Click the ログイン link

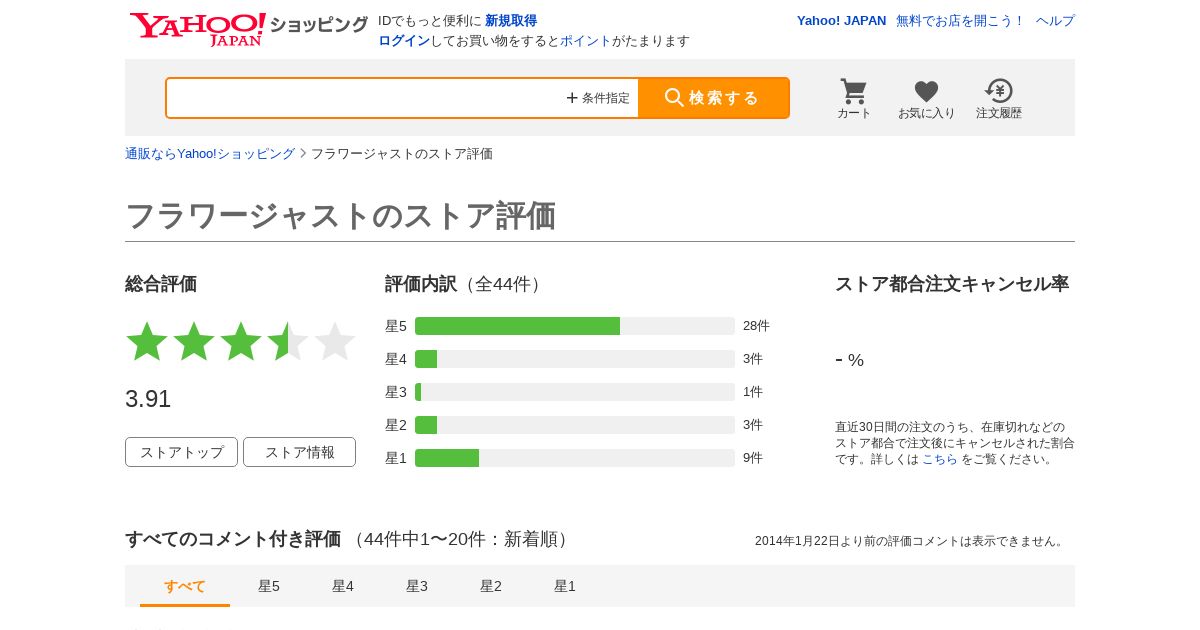pyautogui.click(x=404, y=41)
